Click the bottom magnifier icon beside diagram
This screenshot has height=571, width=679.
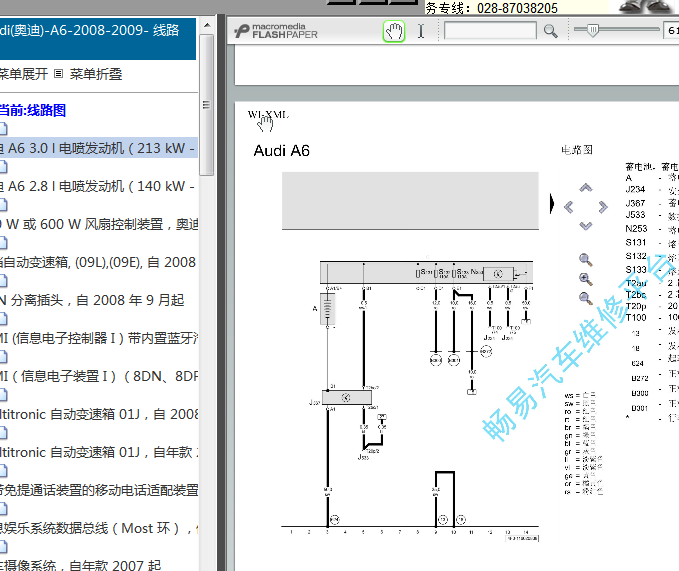coord(585,298)
